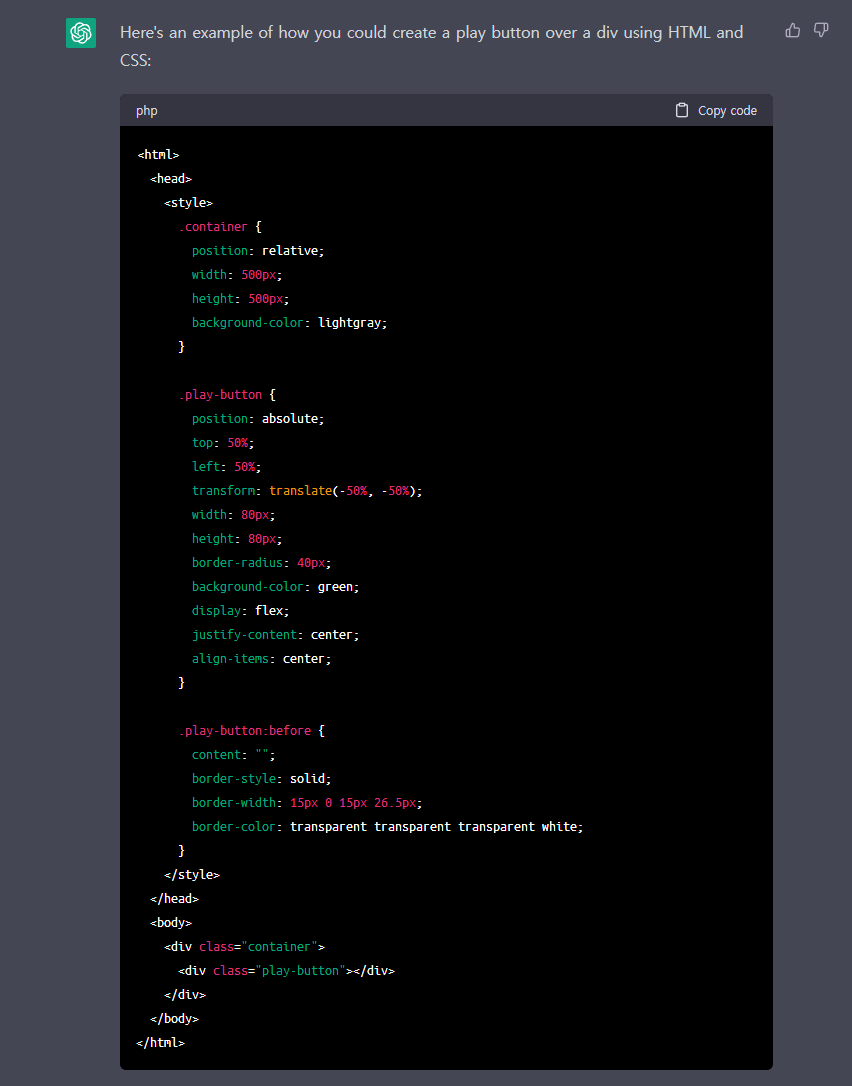This screenshot has width=852, height=1086.
Task: Click the div class="container" line
Action: tap(245, 947)
